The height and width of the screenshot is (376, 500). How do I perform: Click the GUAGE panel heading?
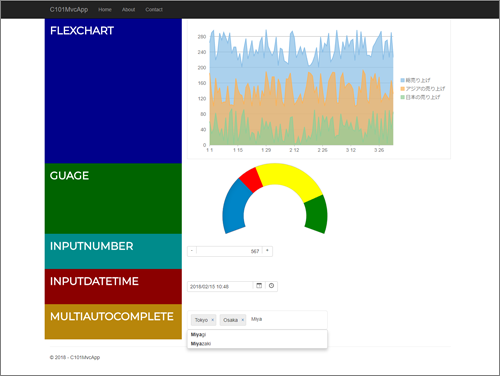(69, 176)
